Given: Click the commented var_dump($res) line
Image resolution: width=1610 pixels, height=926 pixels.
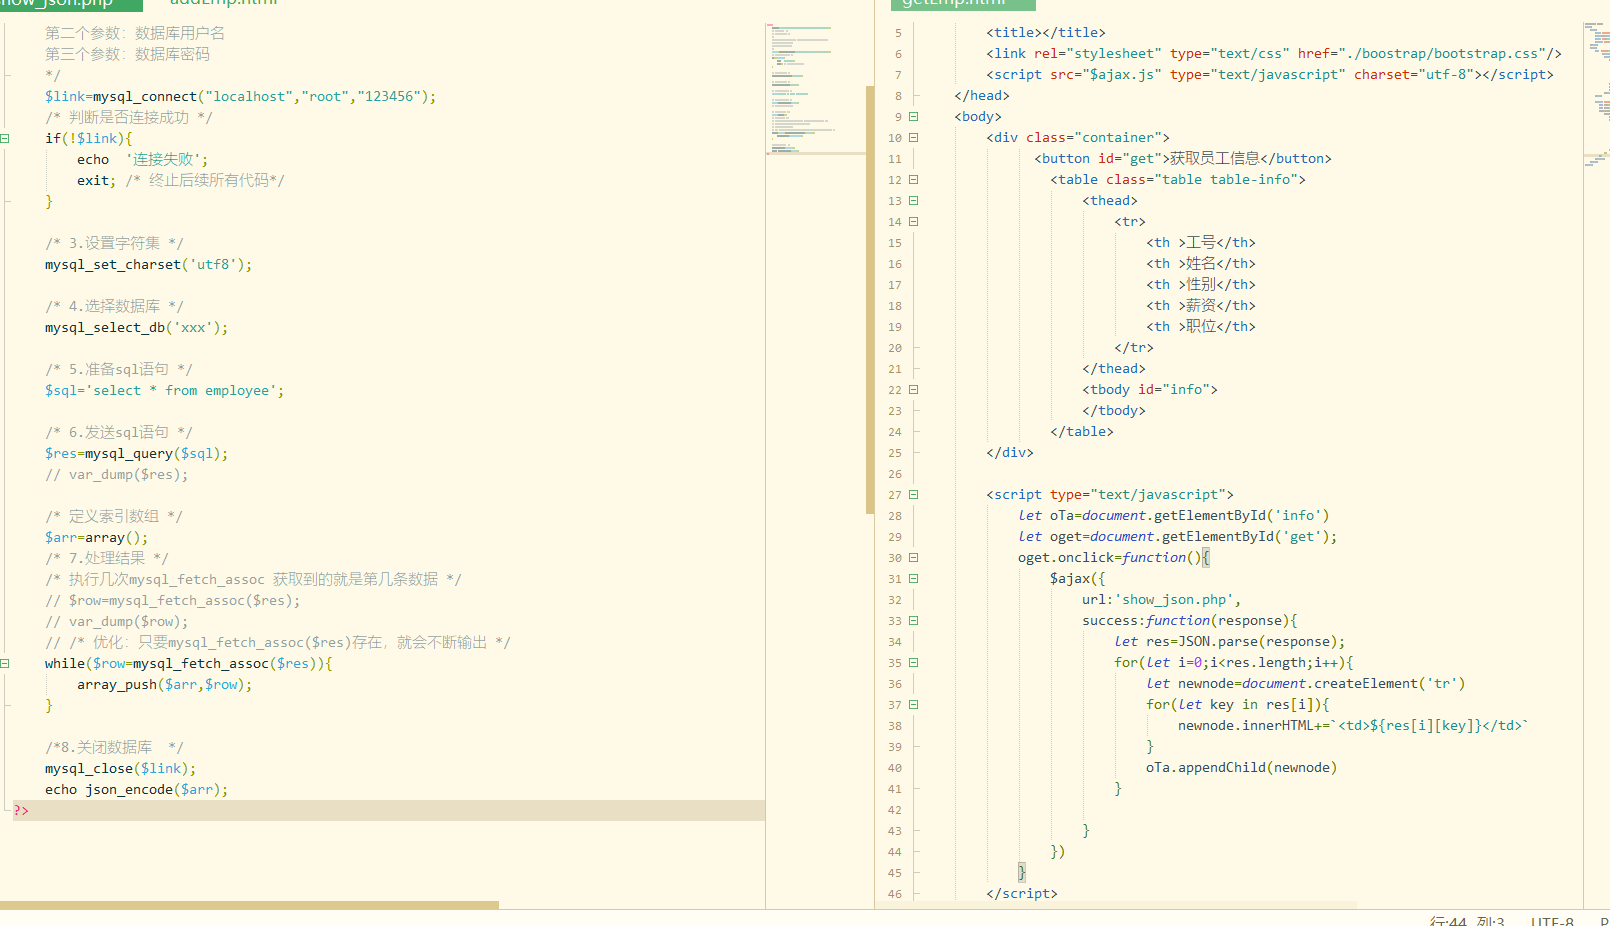Looking at the screenshot, I should (116, 475).
